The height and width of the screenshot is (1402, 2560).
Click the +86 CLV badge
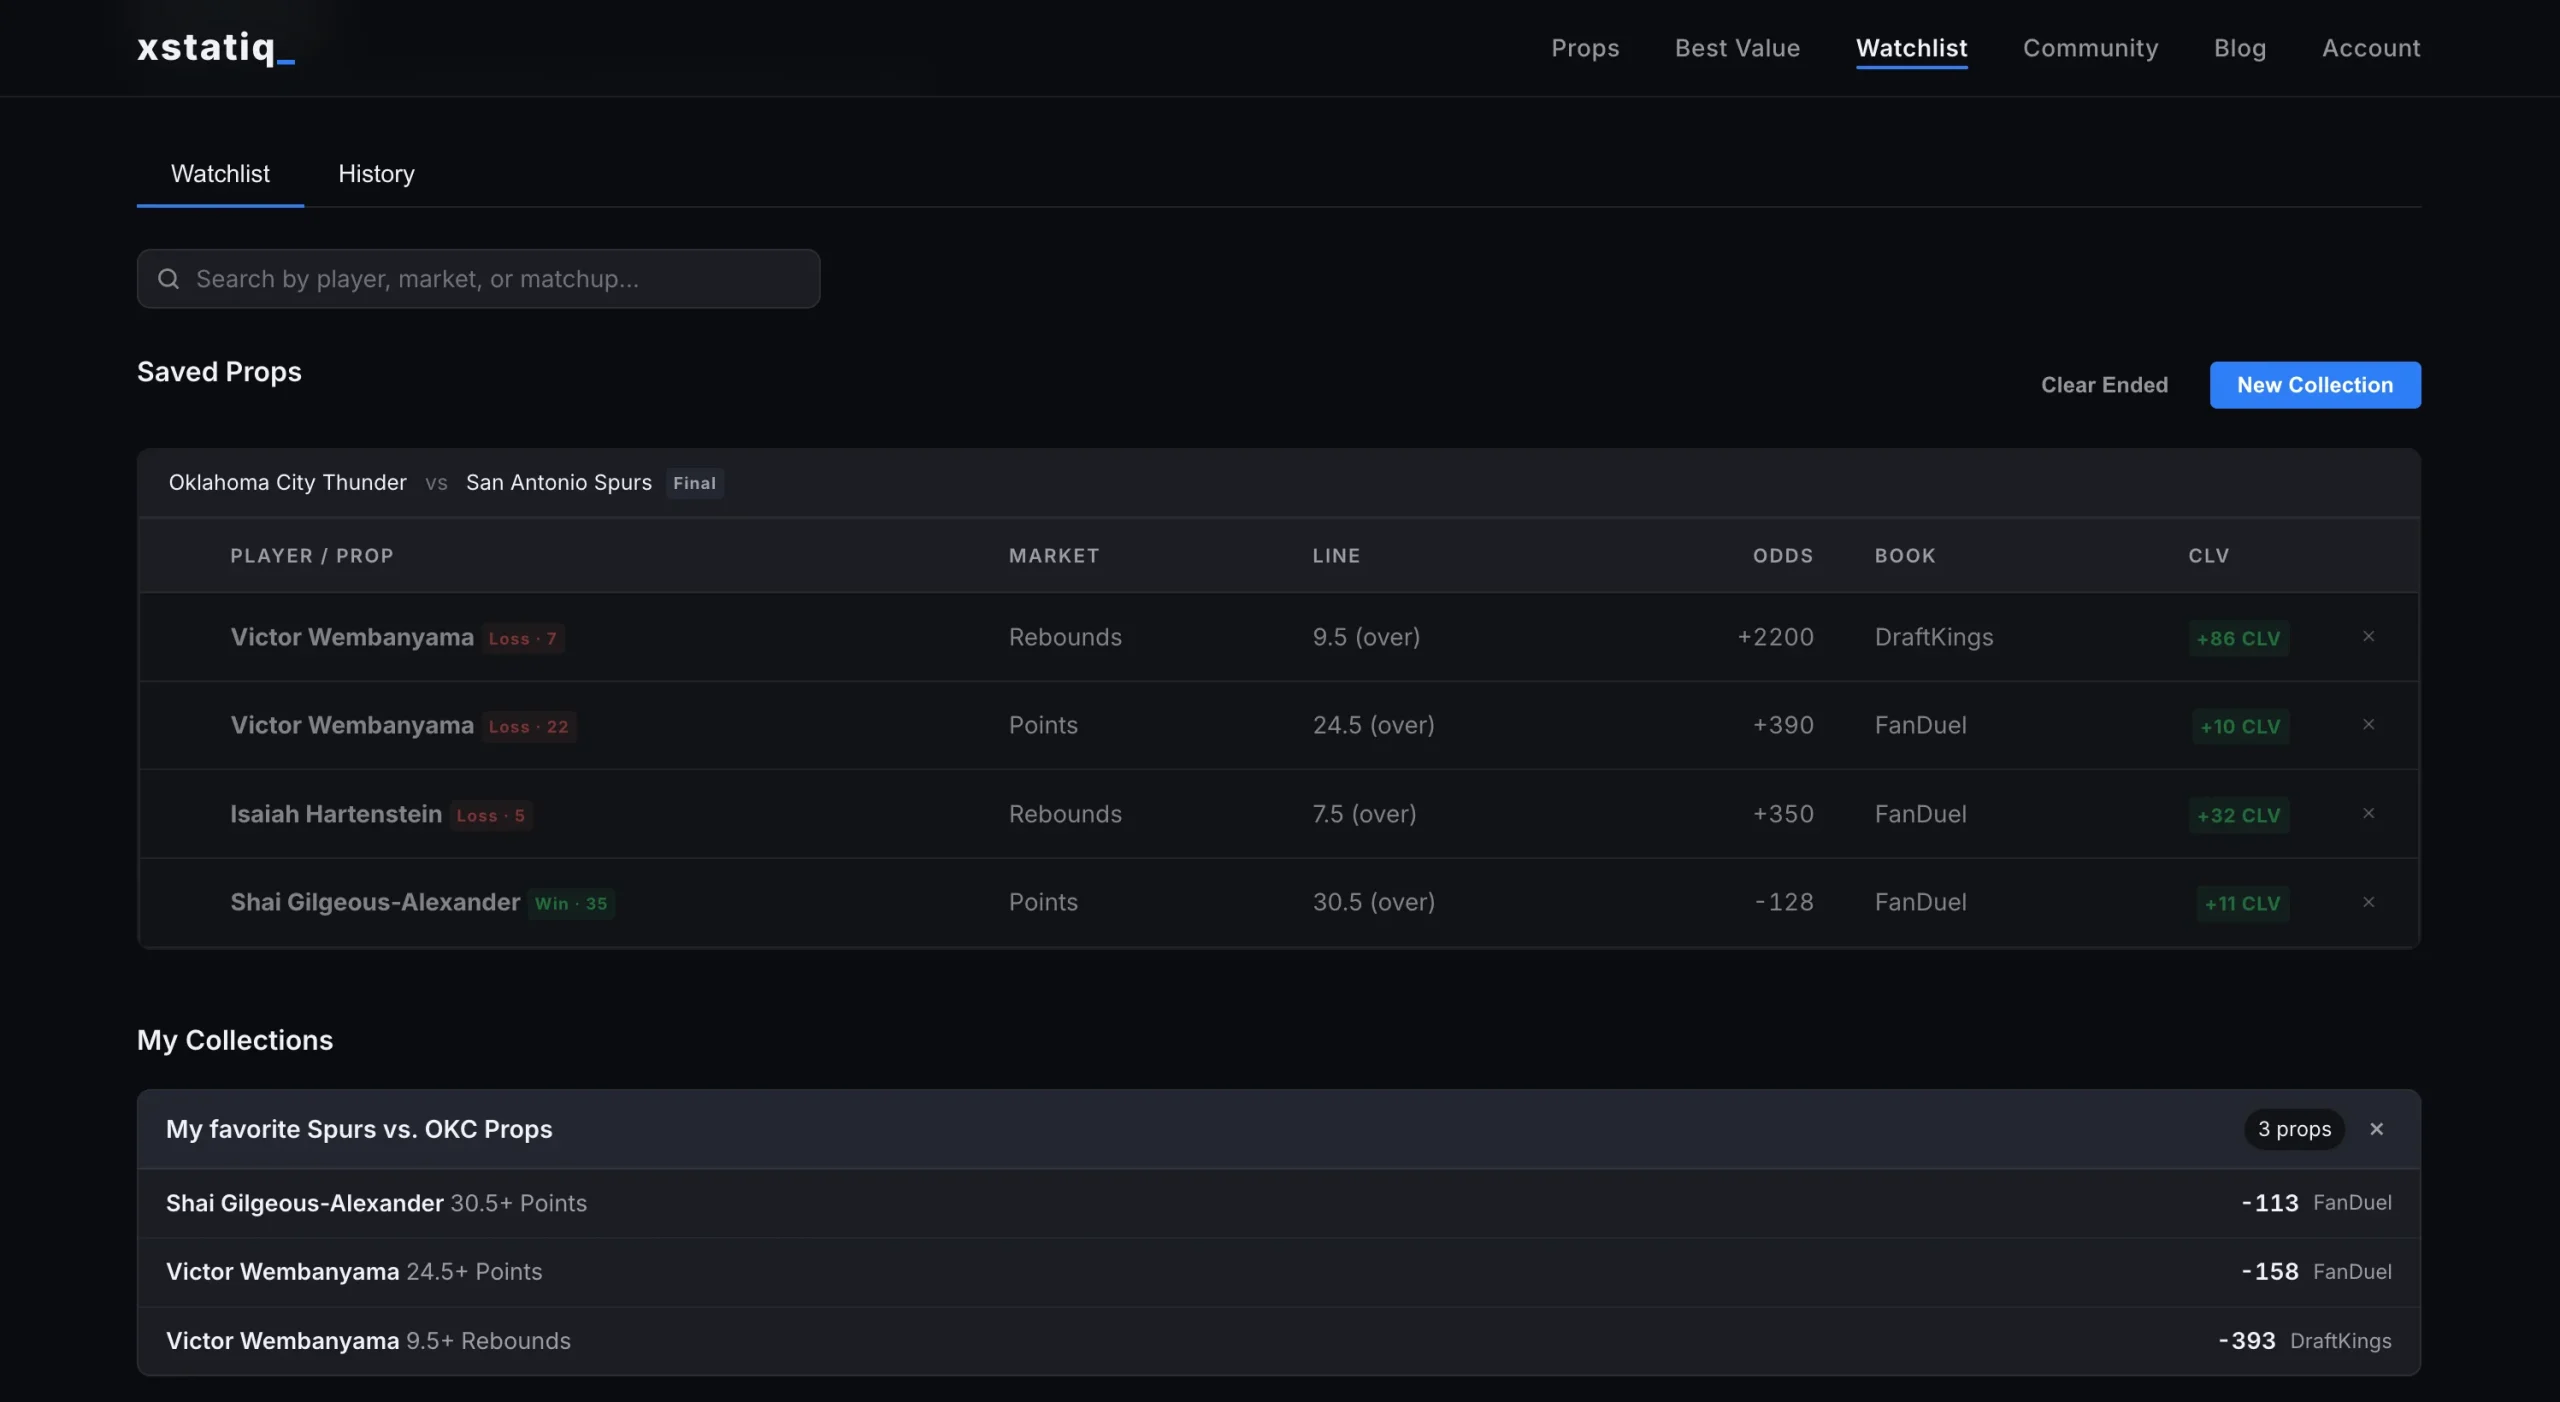[2238, 638]
